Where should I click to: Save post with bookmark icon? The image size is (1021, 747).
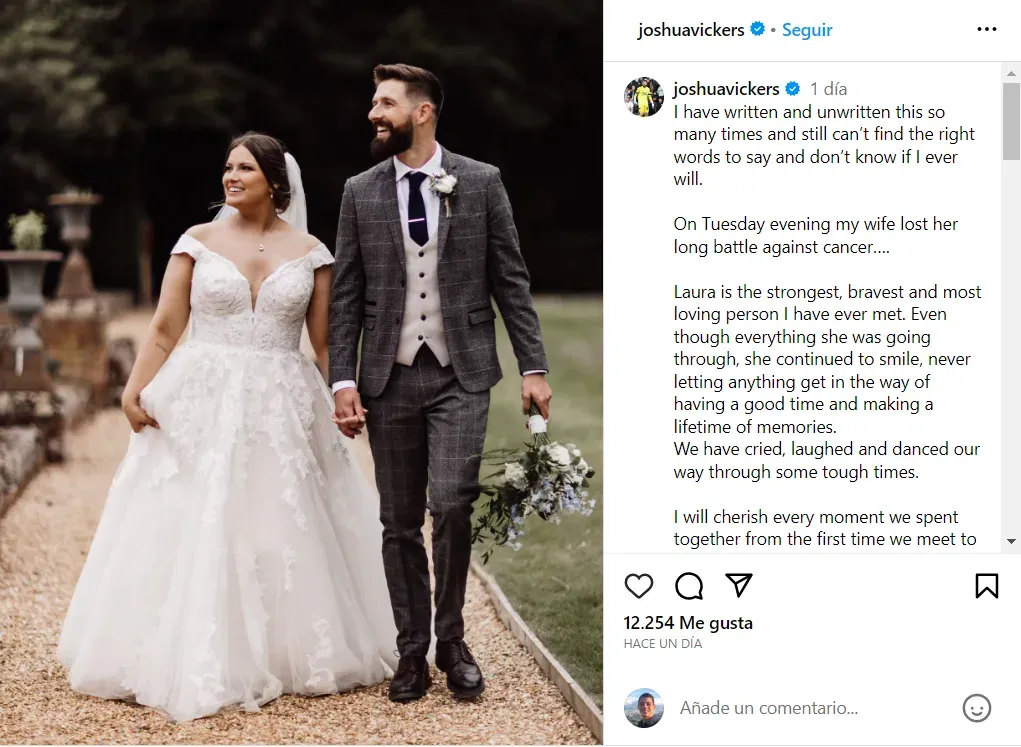pos(986,585)
